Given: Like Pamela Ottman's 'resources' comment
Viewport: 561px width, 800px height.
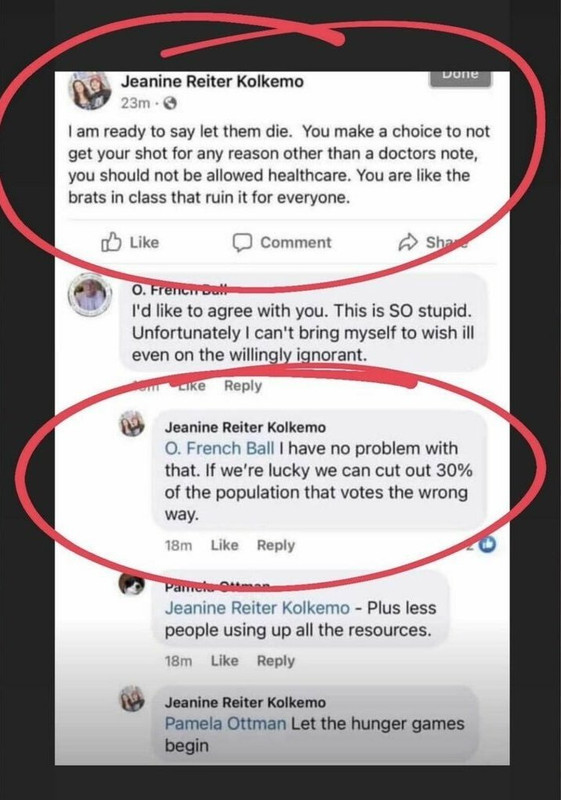Looking at the screenshot, I should tap(224, 661).
